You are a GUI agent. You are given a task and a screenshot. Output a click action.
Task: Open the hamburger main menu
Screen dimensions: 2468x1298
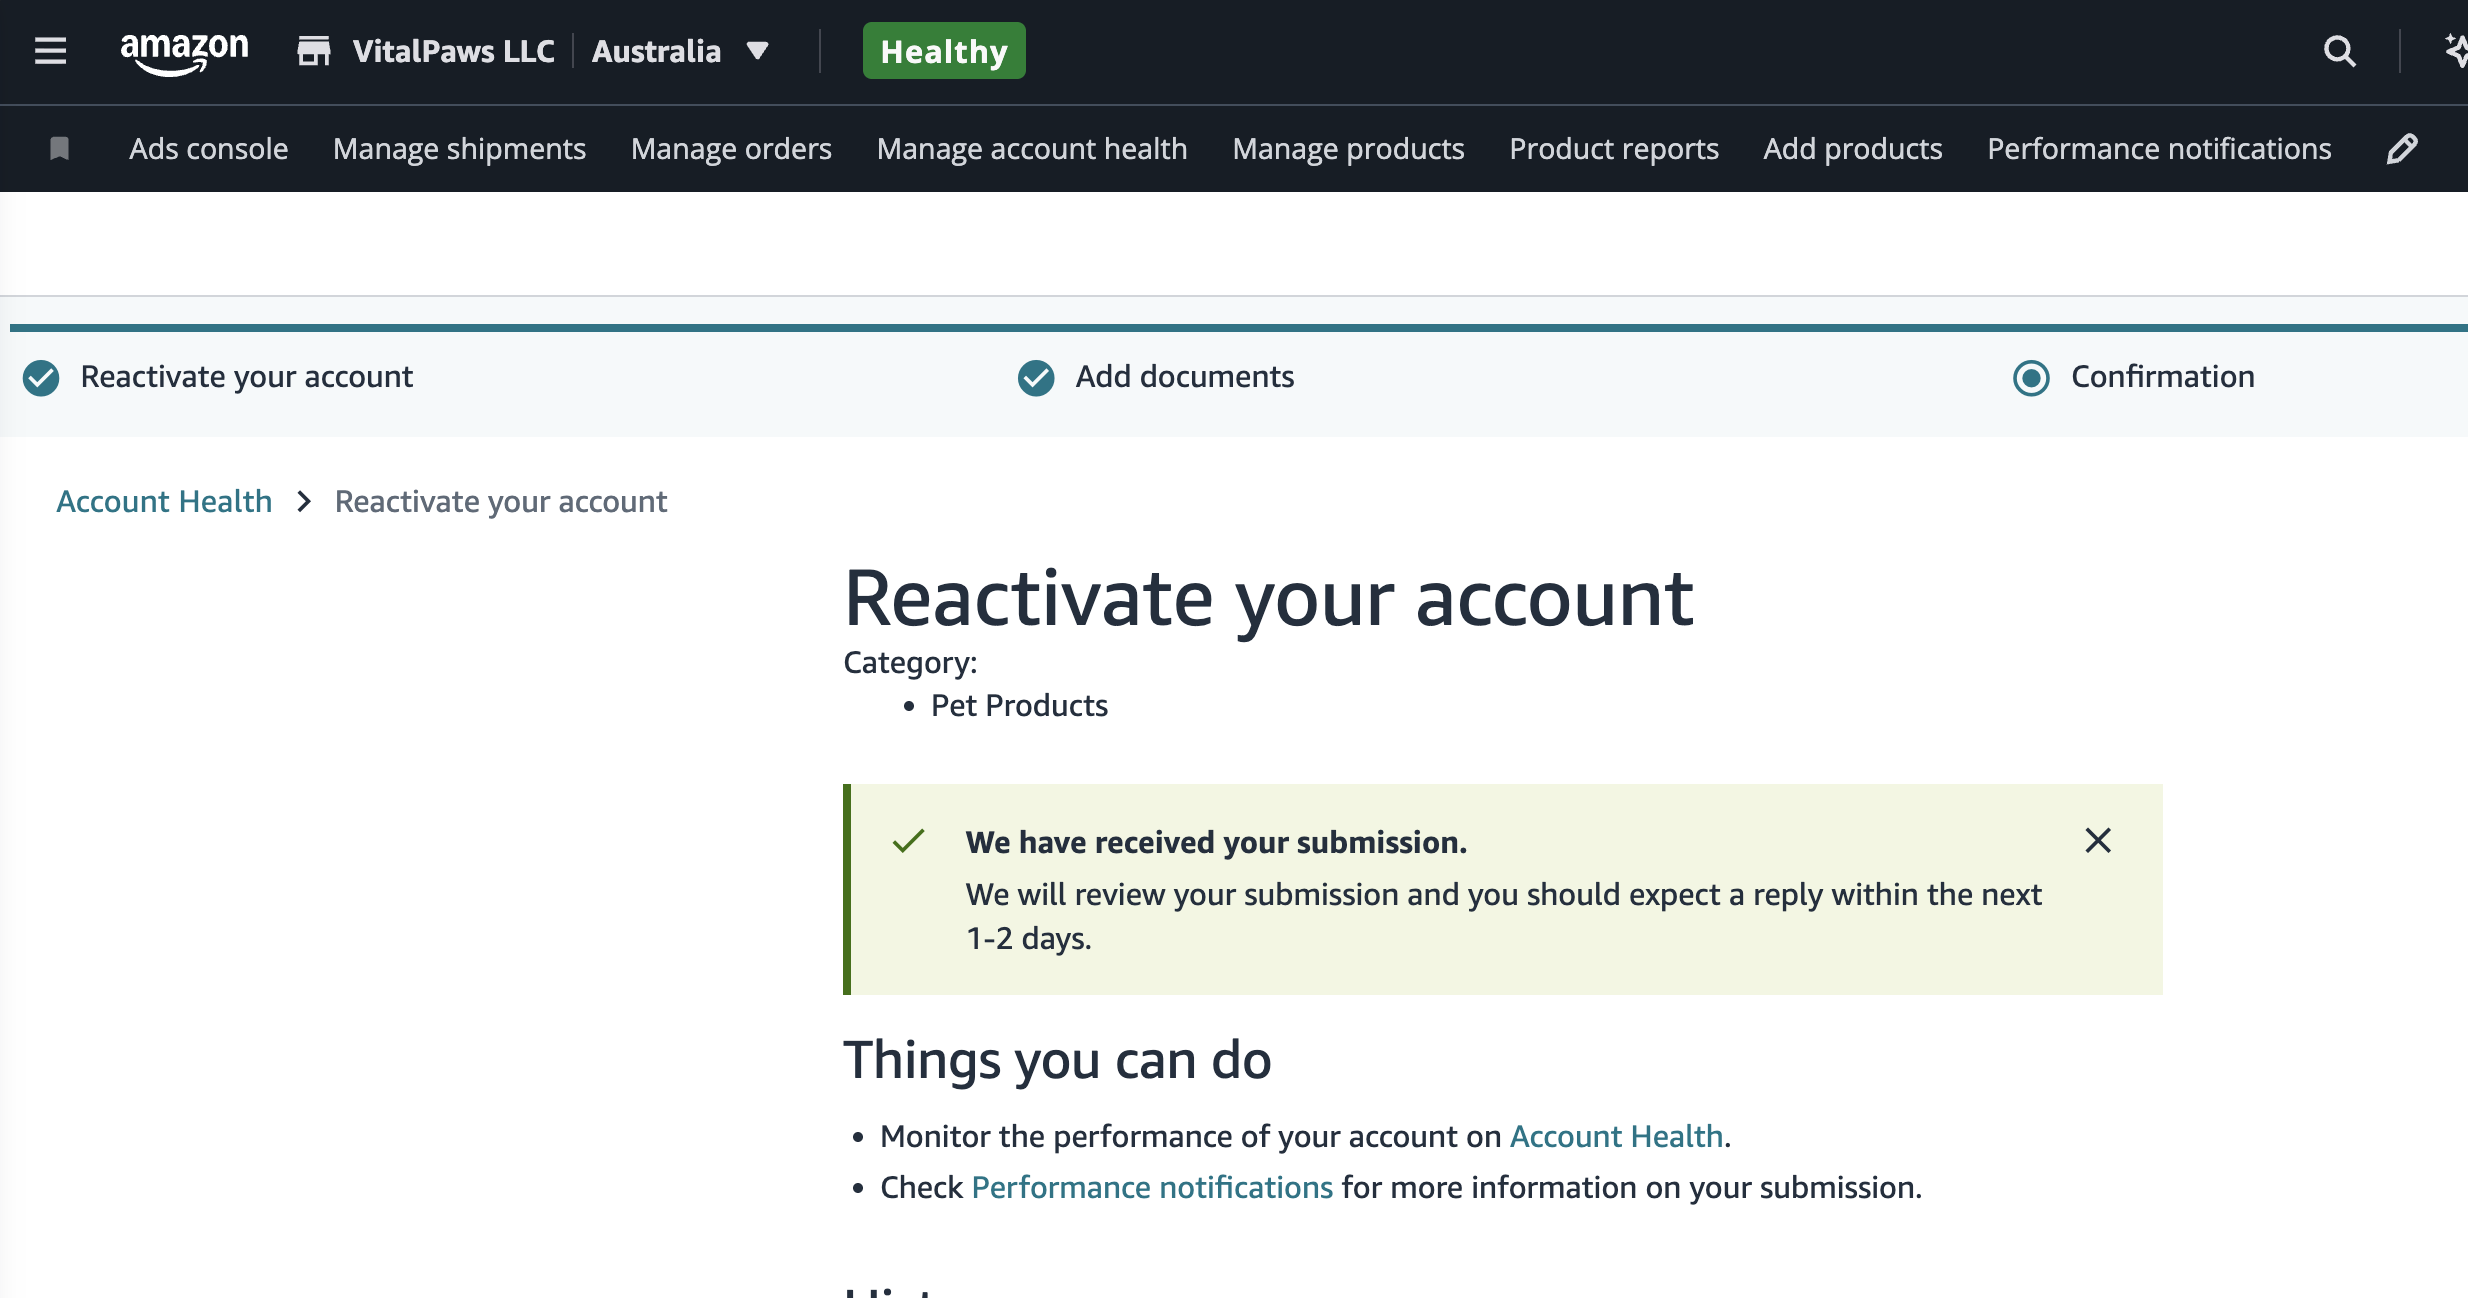click(50, 51)
